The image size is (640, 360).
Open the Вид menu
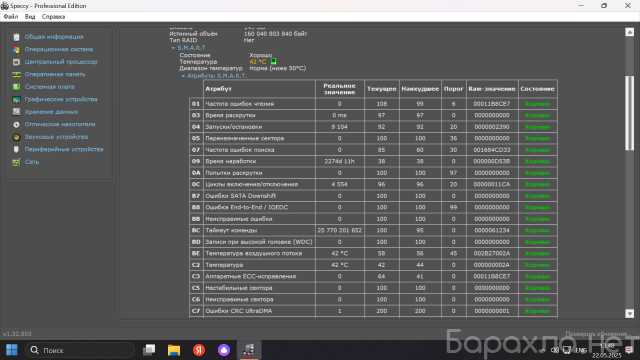coord(30,17)
